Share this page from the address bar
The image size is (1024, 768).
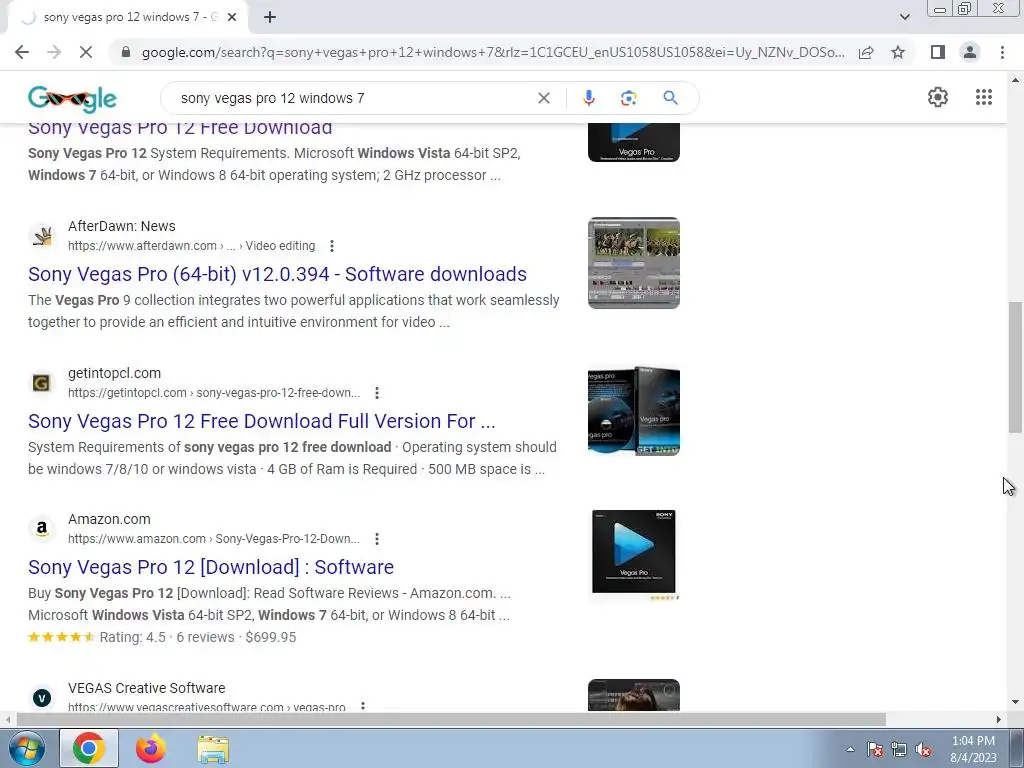click(866, 52)
